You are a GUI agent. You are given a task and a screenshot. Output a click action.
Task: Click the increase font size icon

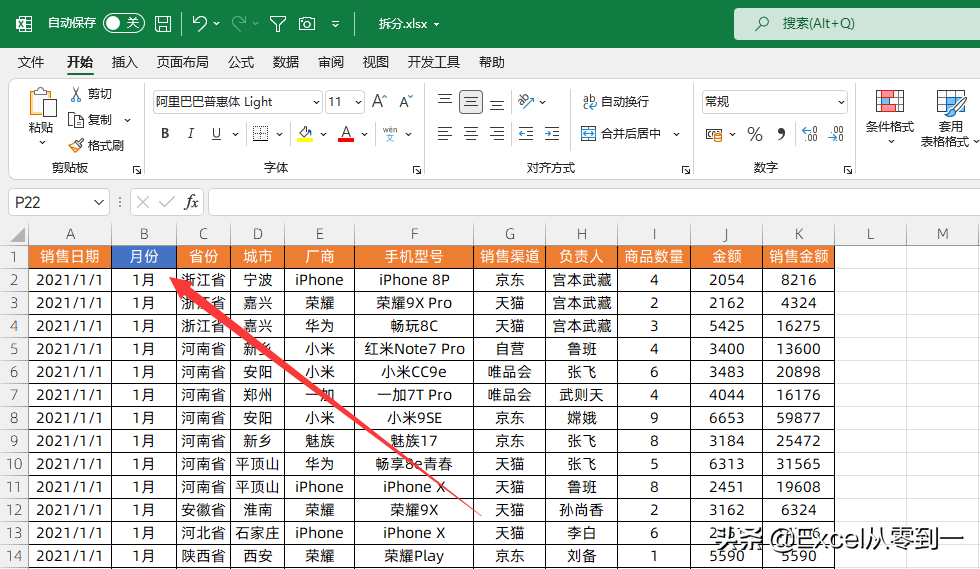pyautogui.click(x=379, y=101)
